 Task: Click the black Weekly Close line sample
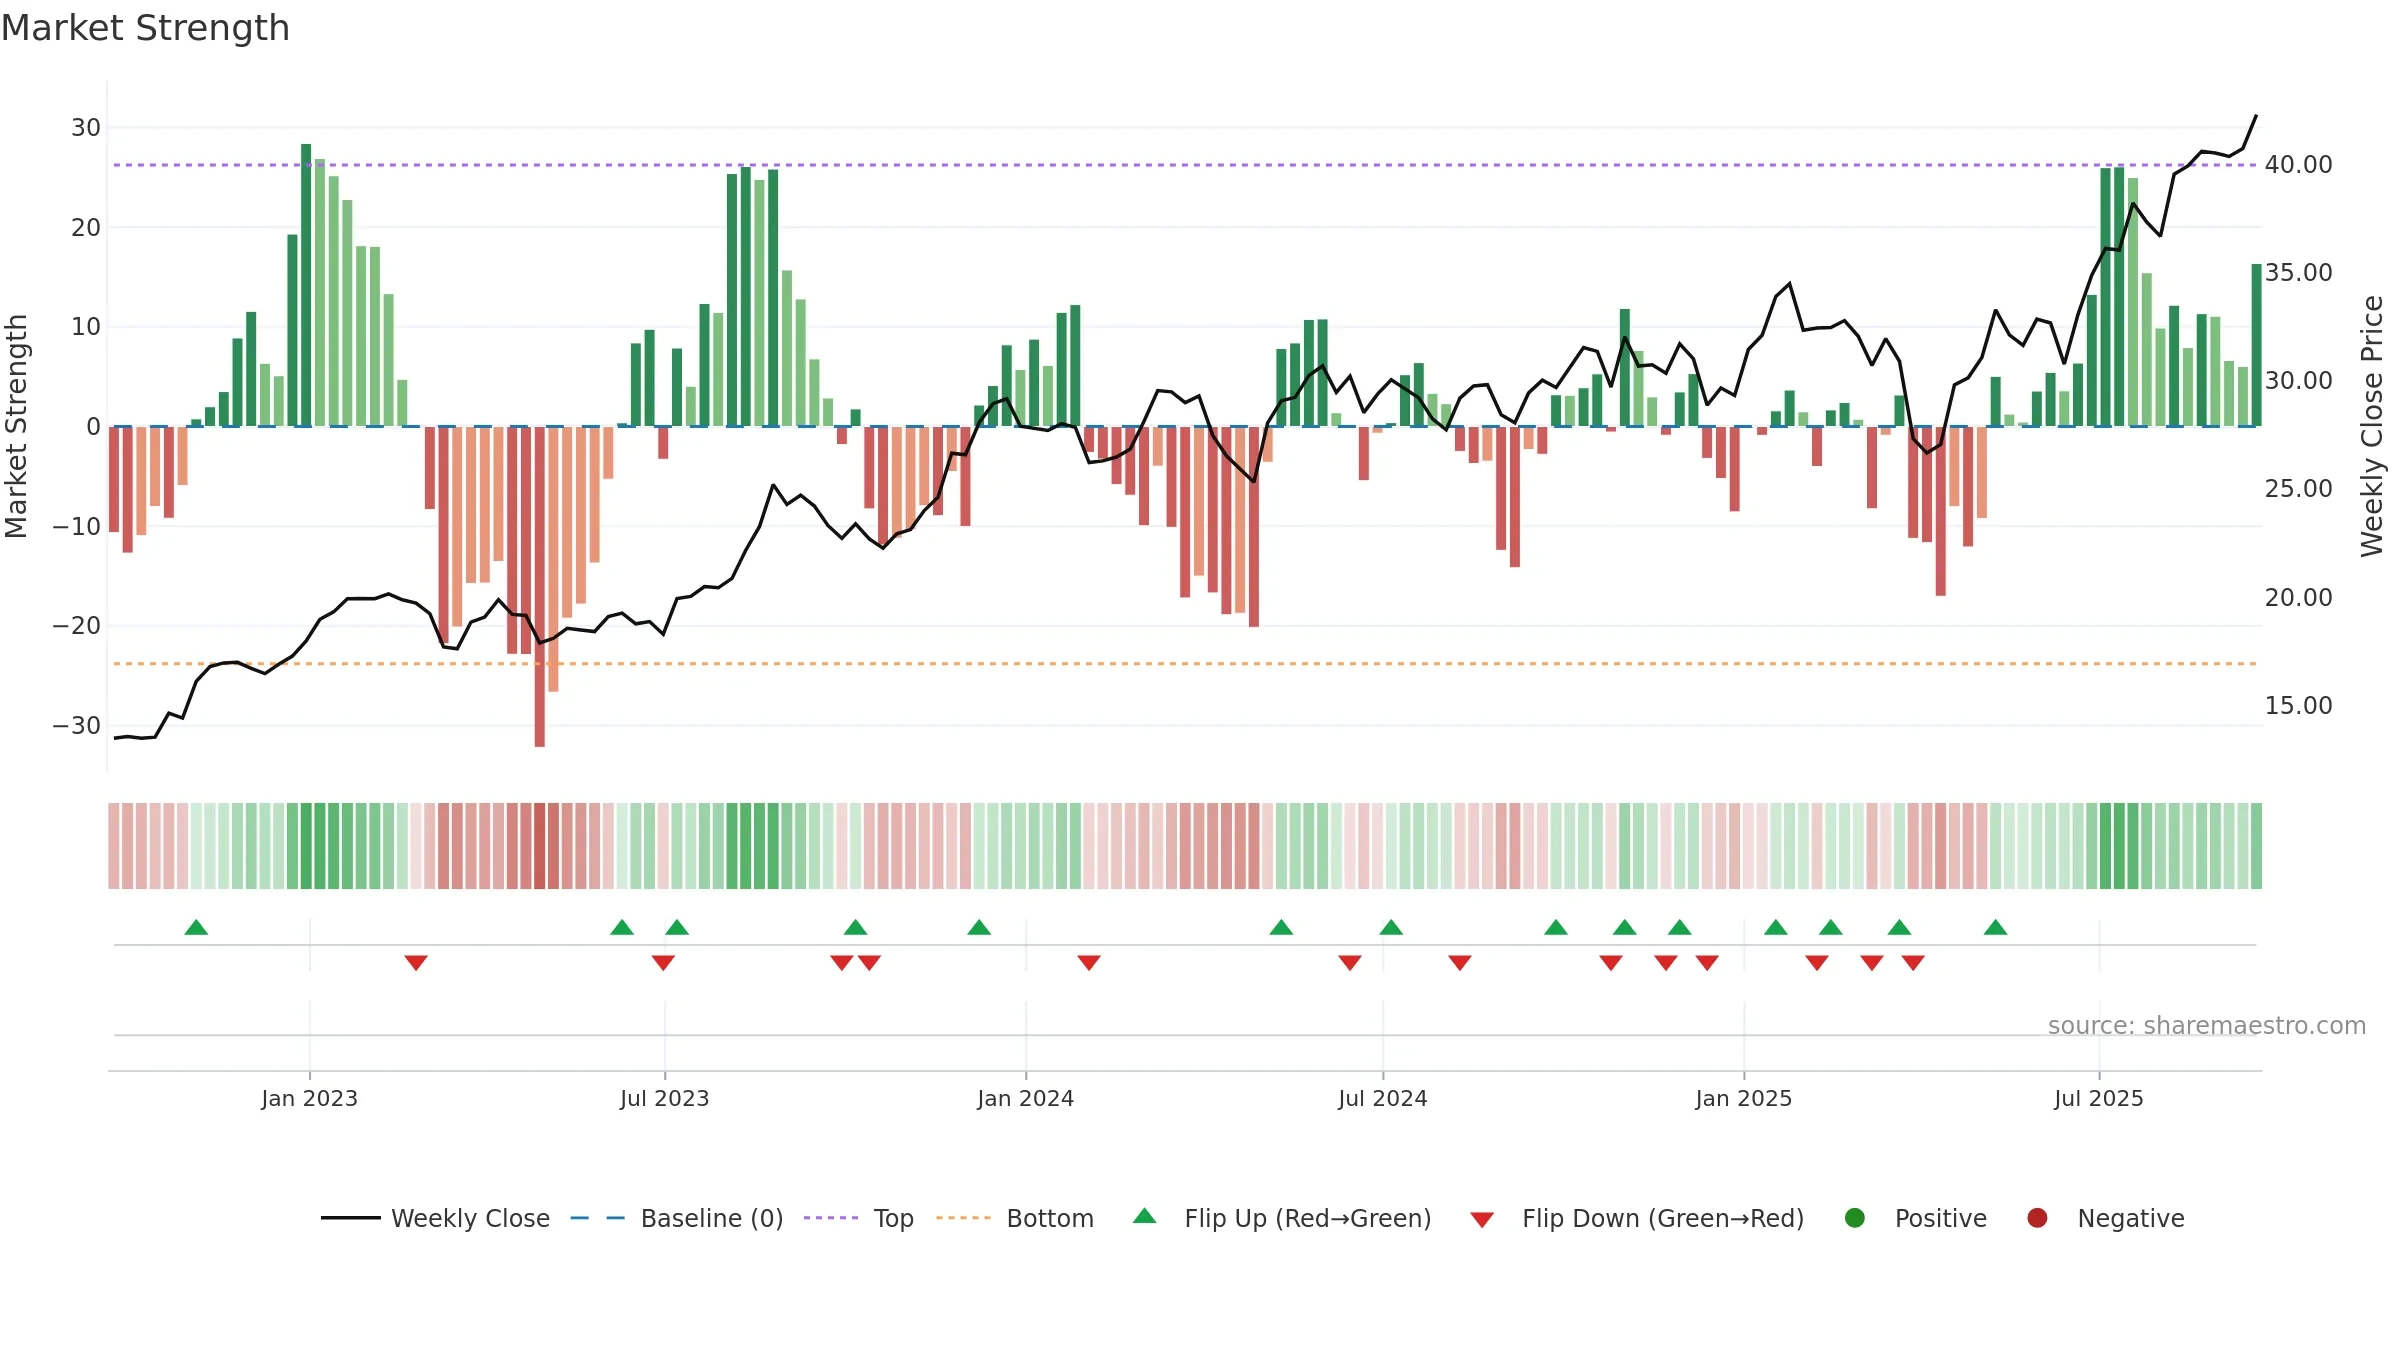(350, 1218)
